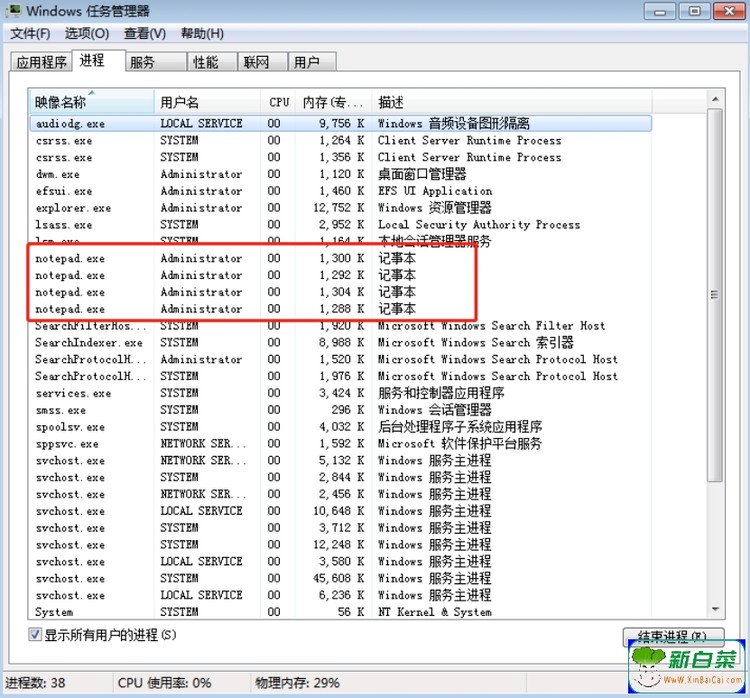Click the scrollbar down arrow
Image resolution: width=750 pixels, height=698 pixels.
(x=716, y=609)
